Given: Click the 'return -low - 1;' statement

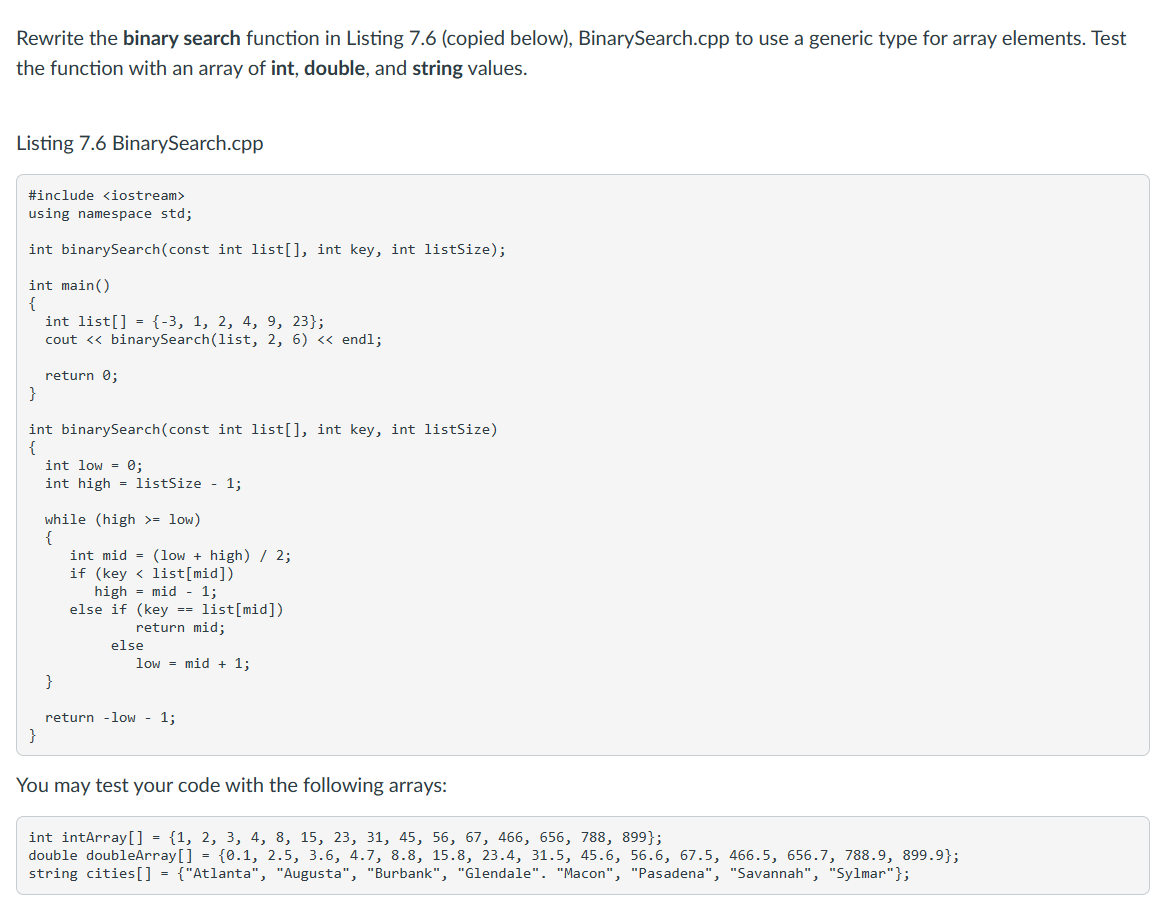Looking at the screenshot, I should click(110, 718).
